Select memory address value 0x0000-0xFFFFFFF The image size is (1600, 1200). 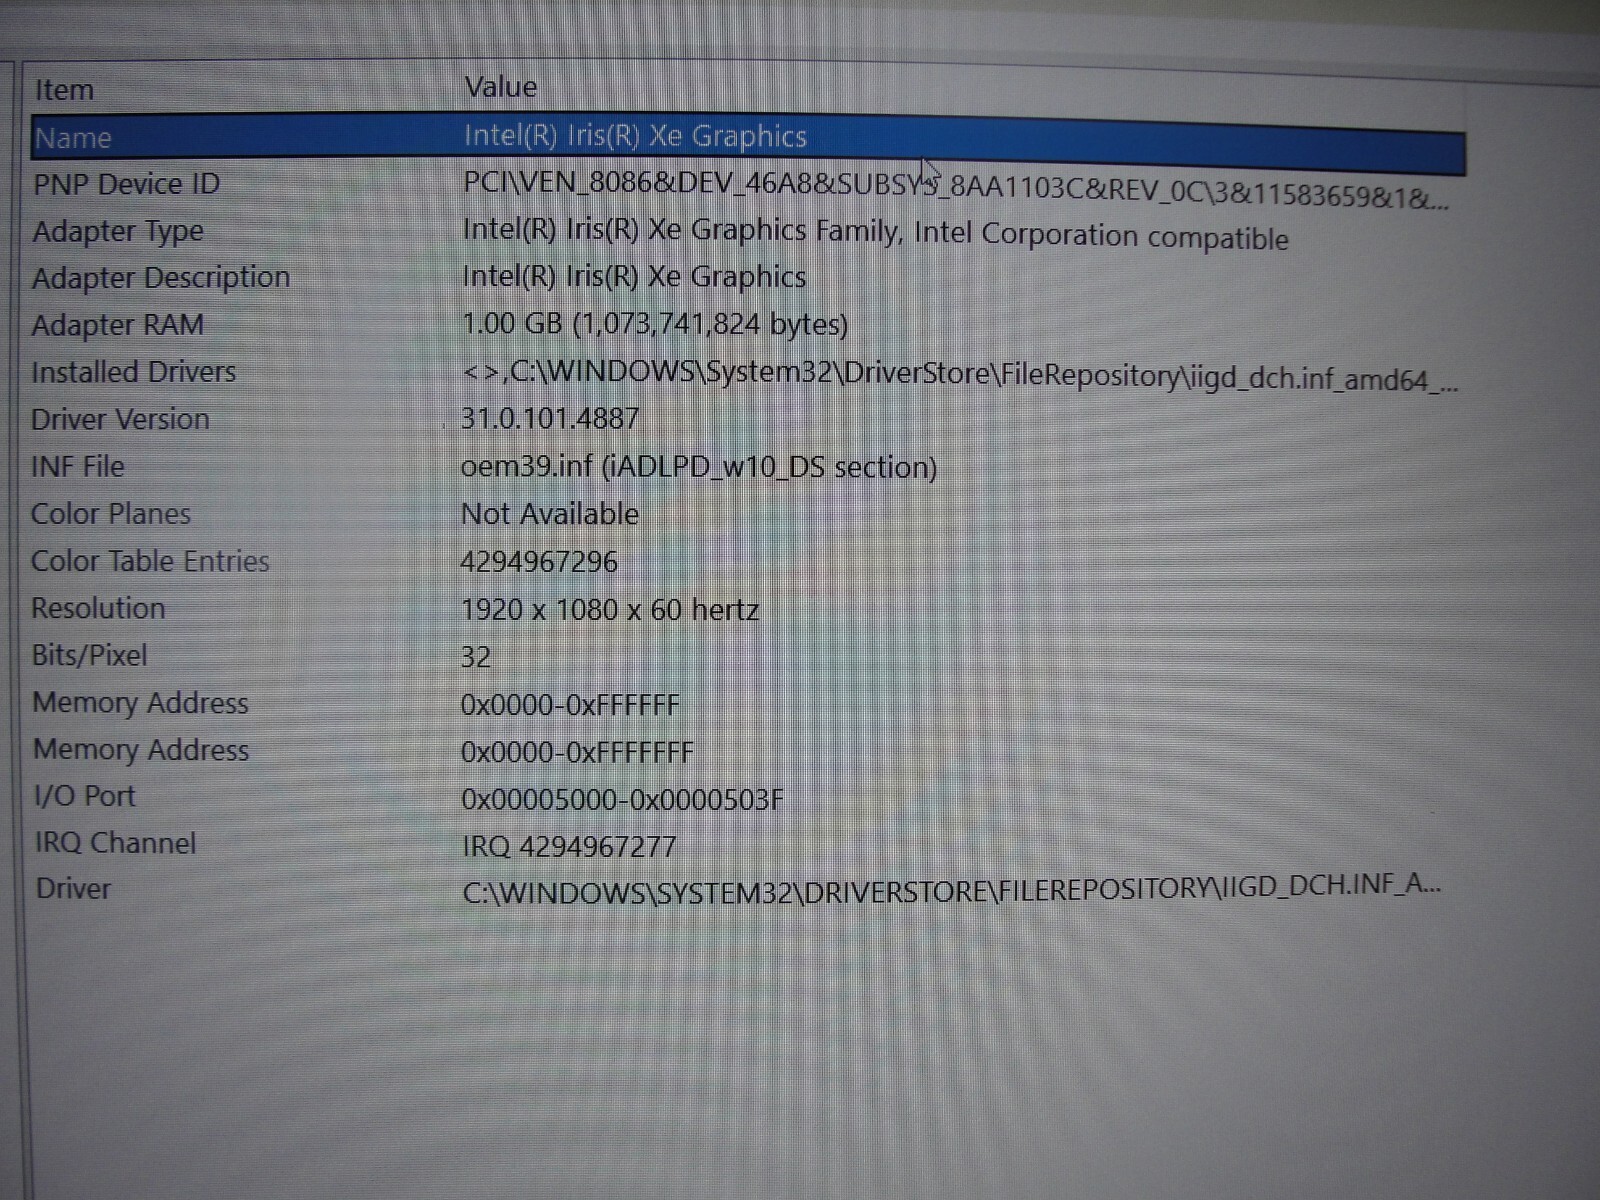577,752
